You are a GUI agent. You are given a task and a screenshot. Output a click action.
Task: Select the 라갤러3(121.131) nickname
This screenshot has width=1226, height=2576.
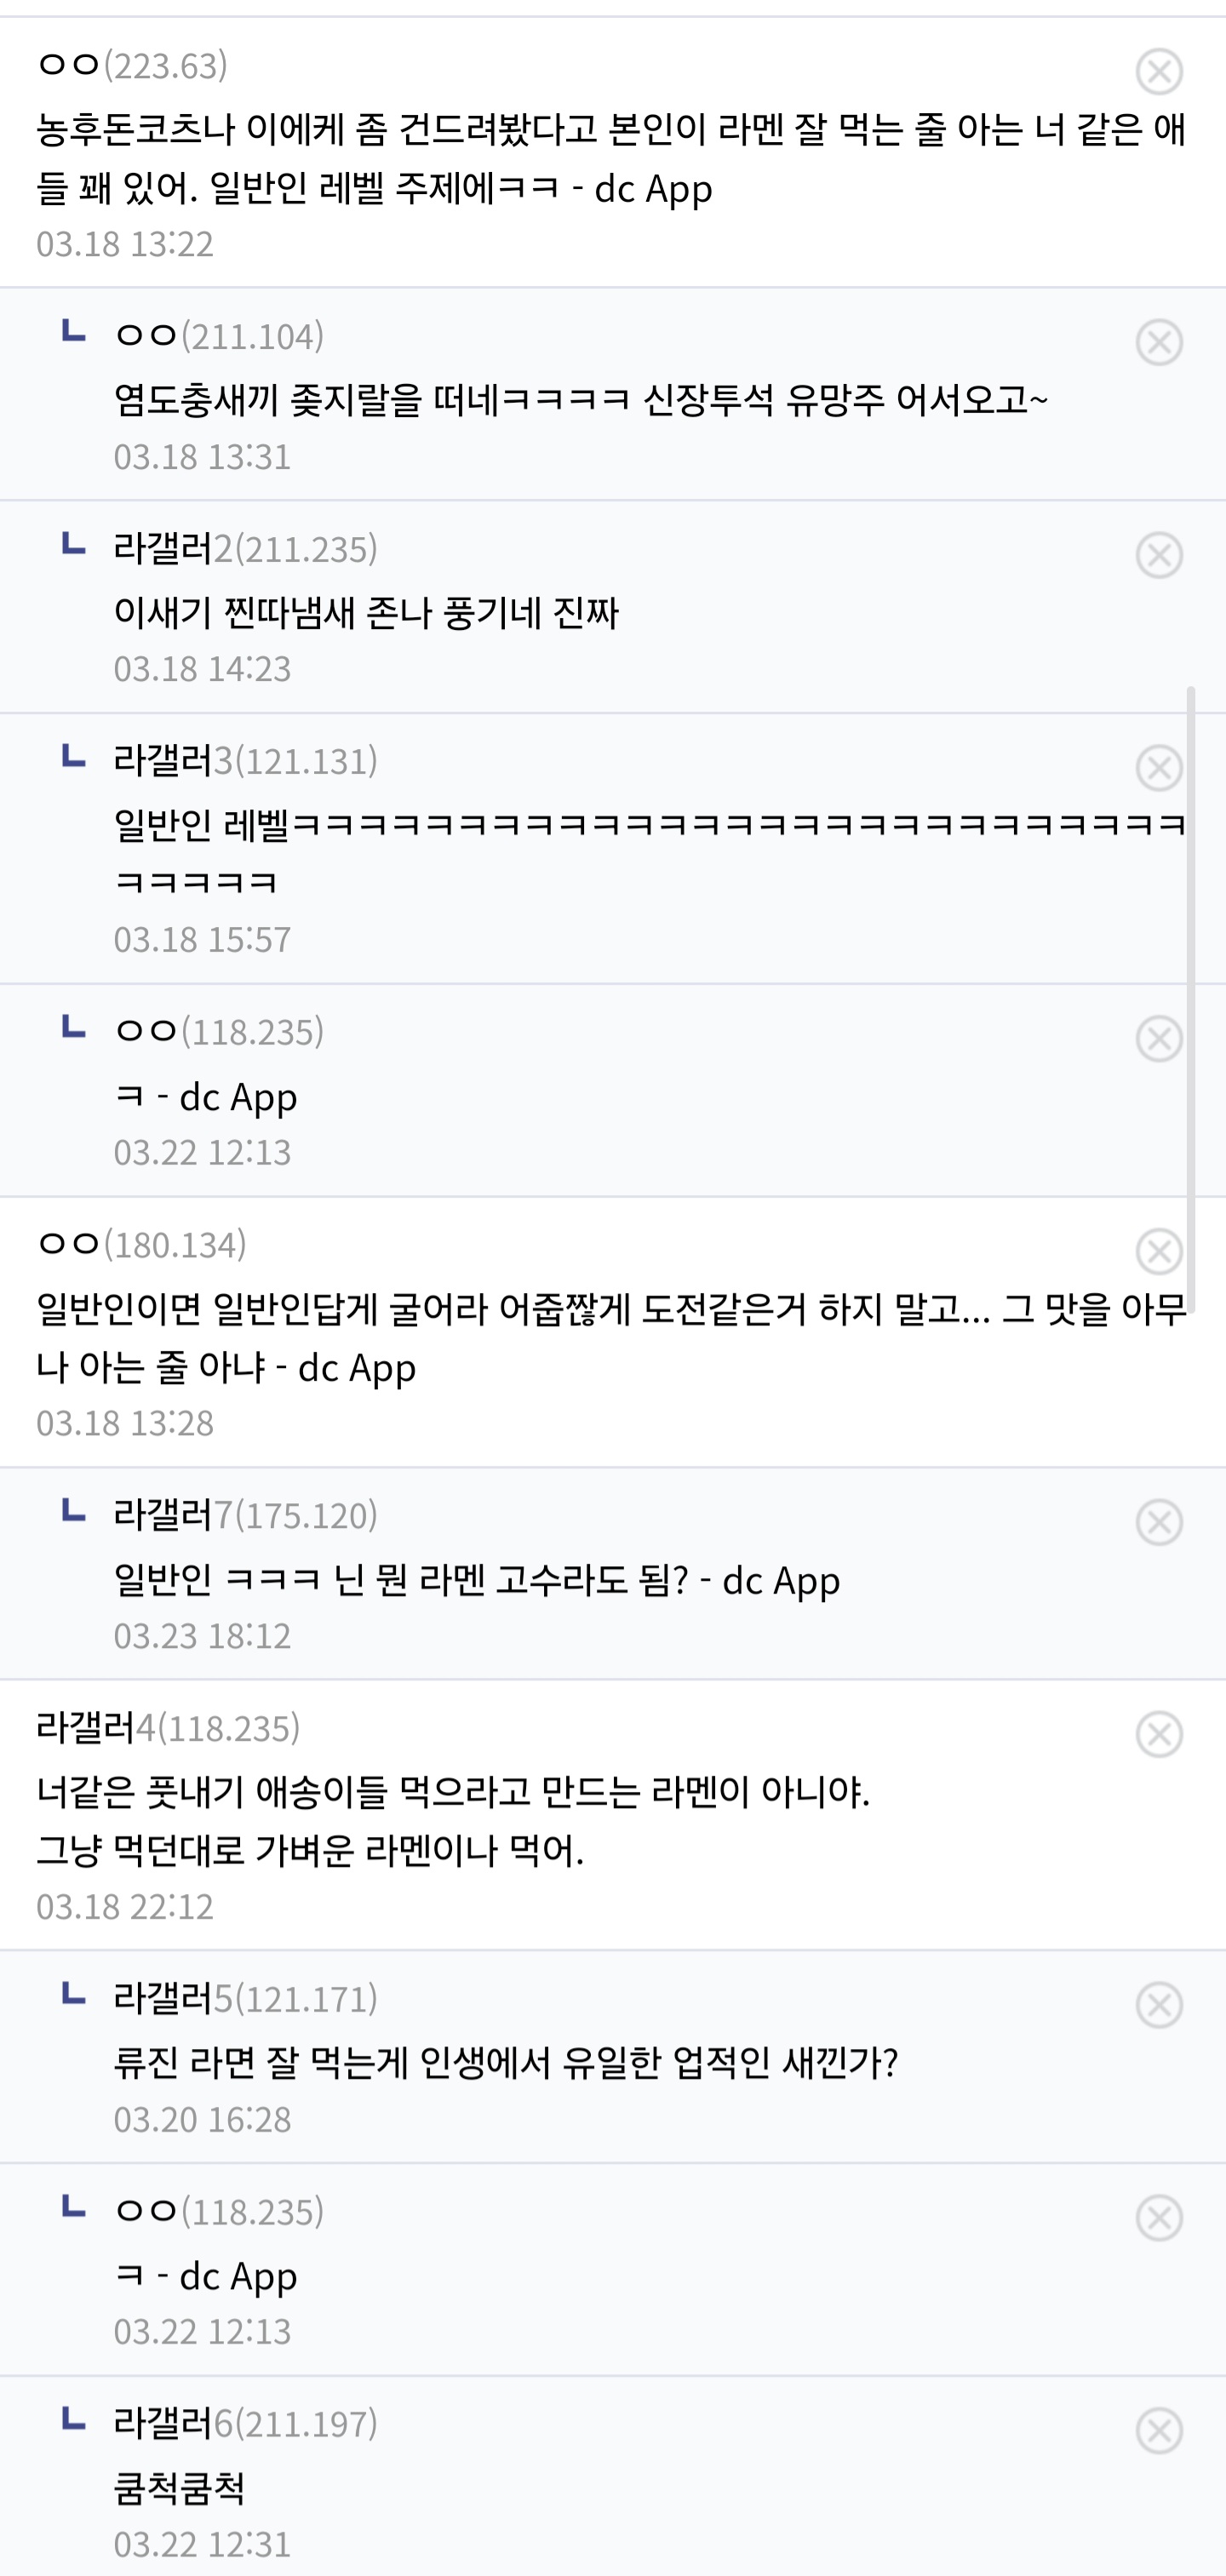click(x=245, y=761)
